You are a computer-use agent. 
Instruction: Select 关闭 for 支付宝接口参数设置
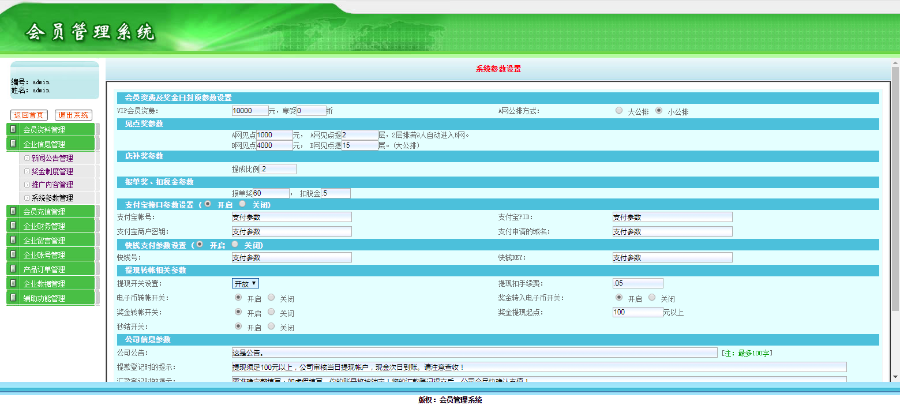point(242,204)
